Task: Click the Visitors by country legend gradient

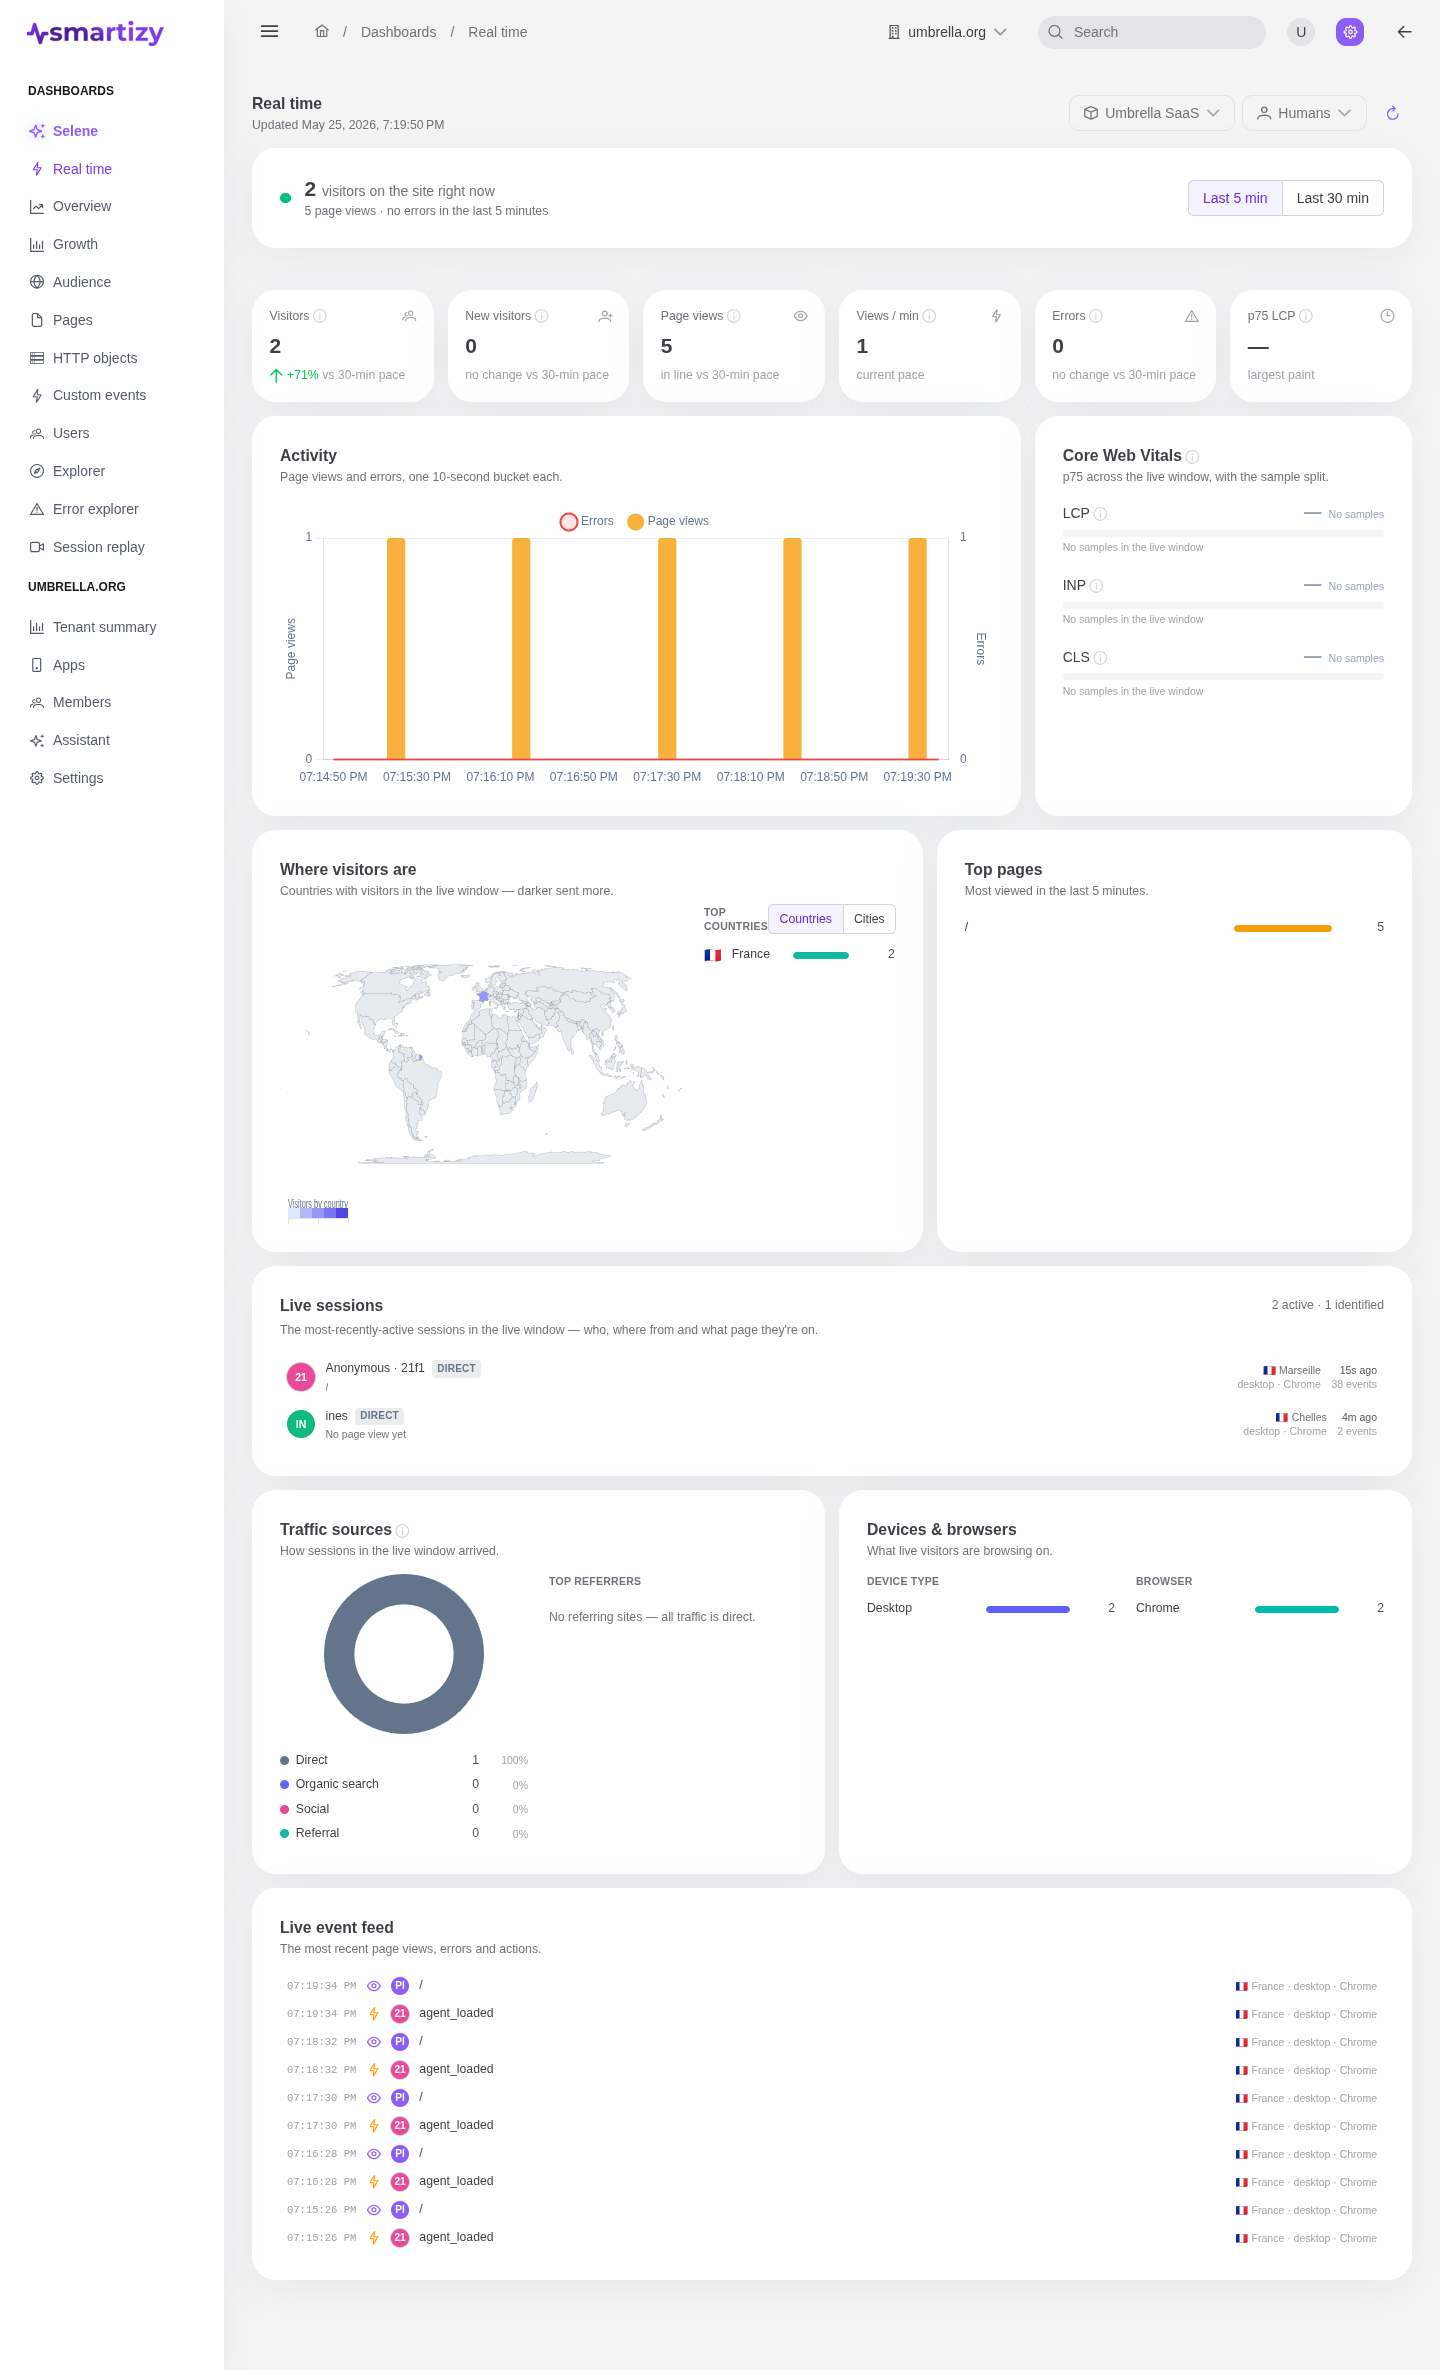Action: coord(318,1212)
